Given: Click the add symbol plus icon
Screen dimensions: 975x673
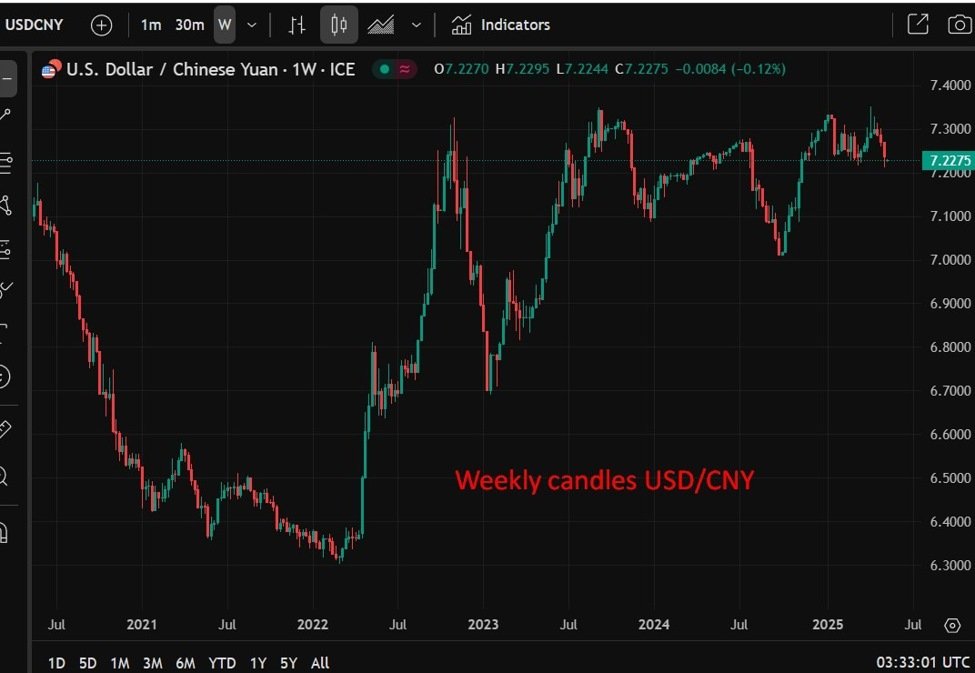Looking at the screenshot, I should (101, 25).
